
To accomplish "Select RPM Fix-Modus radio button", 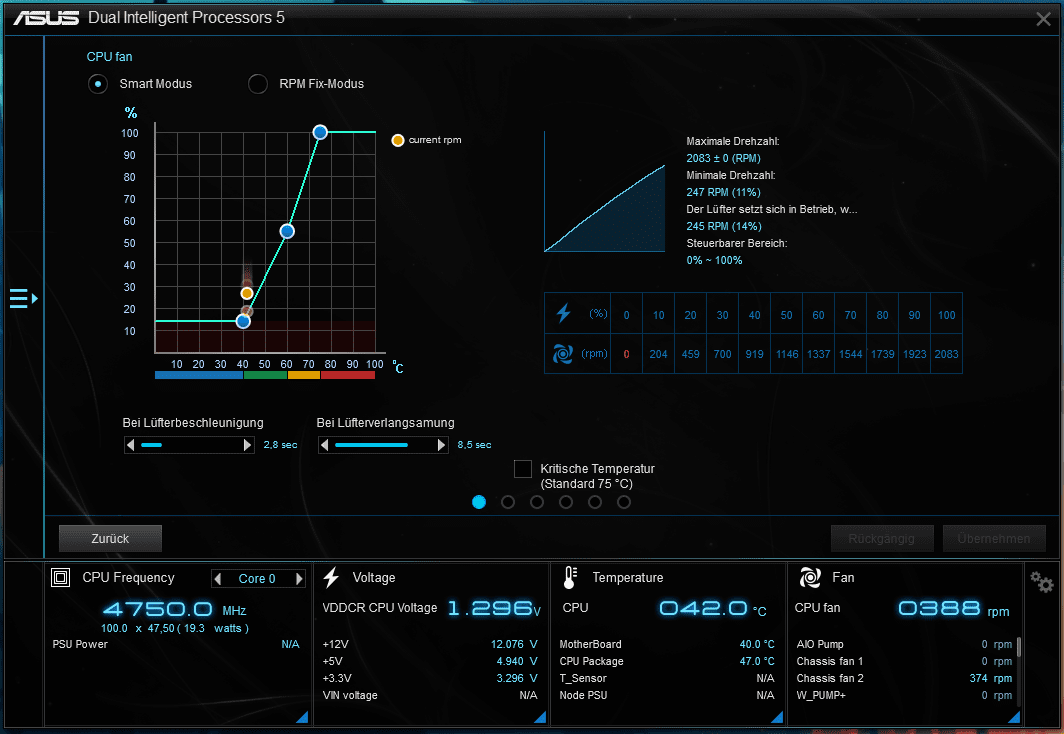I will pyautogui.click(x=258, y=84).
